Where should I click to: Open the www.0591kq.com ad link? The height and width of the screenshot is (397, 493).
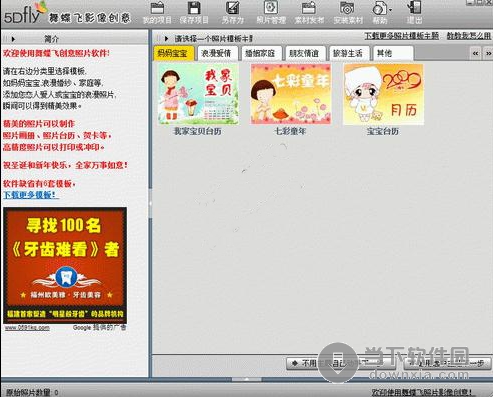[x=27, y=328]
